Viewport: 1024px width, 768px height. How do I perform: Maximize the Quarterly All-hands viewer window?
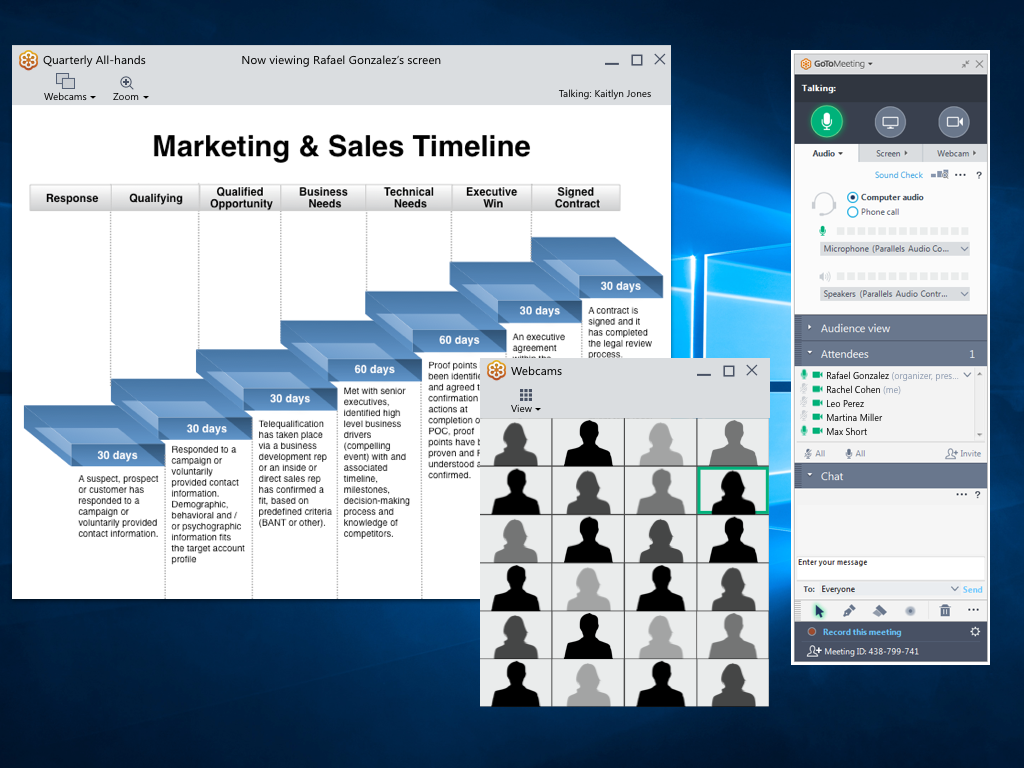(x=637, y=60)
